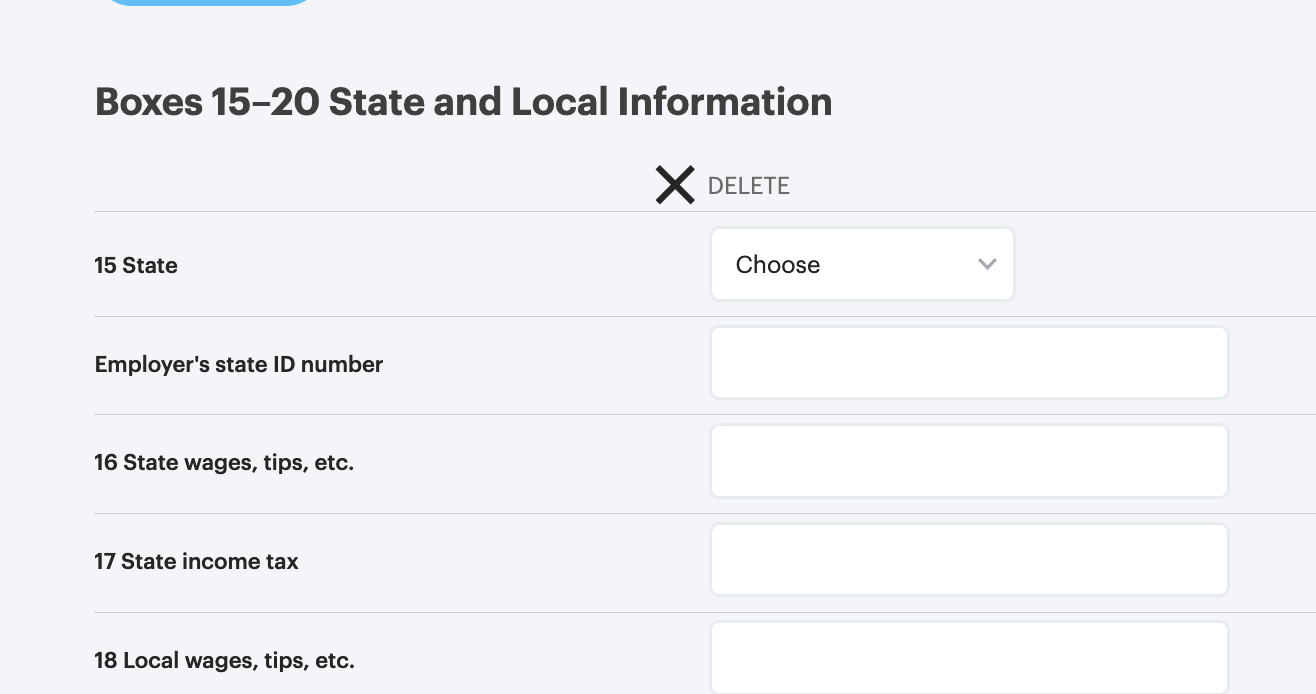The height and width of the screenshot is (694, 1316).
Task: Remove state entry via the black X
Action: tap(675, 185)
